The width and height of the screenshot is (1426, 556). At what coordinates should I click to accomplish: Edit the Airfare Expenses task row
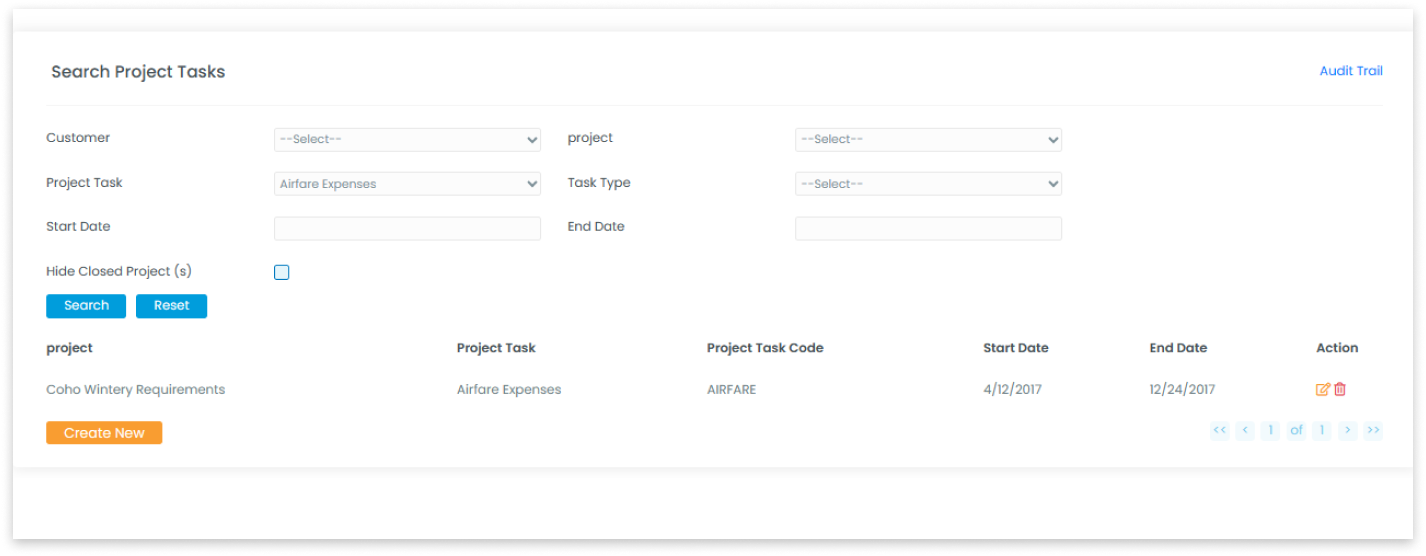click(1323, 390)
